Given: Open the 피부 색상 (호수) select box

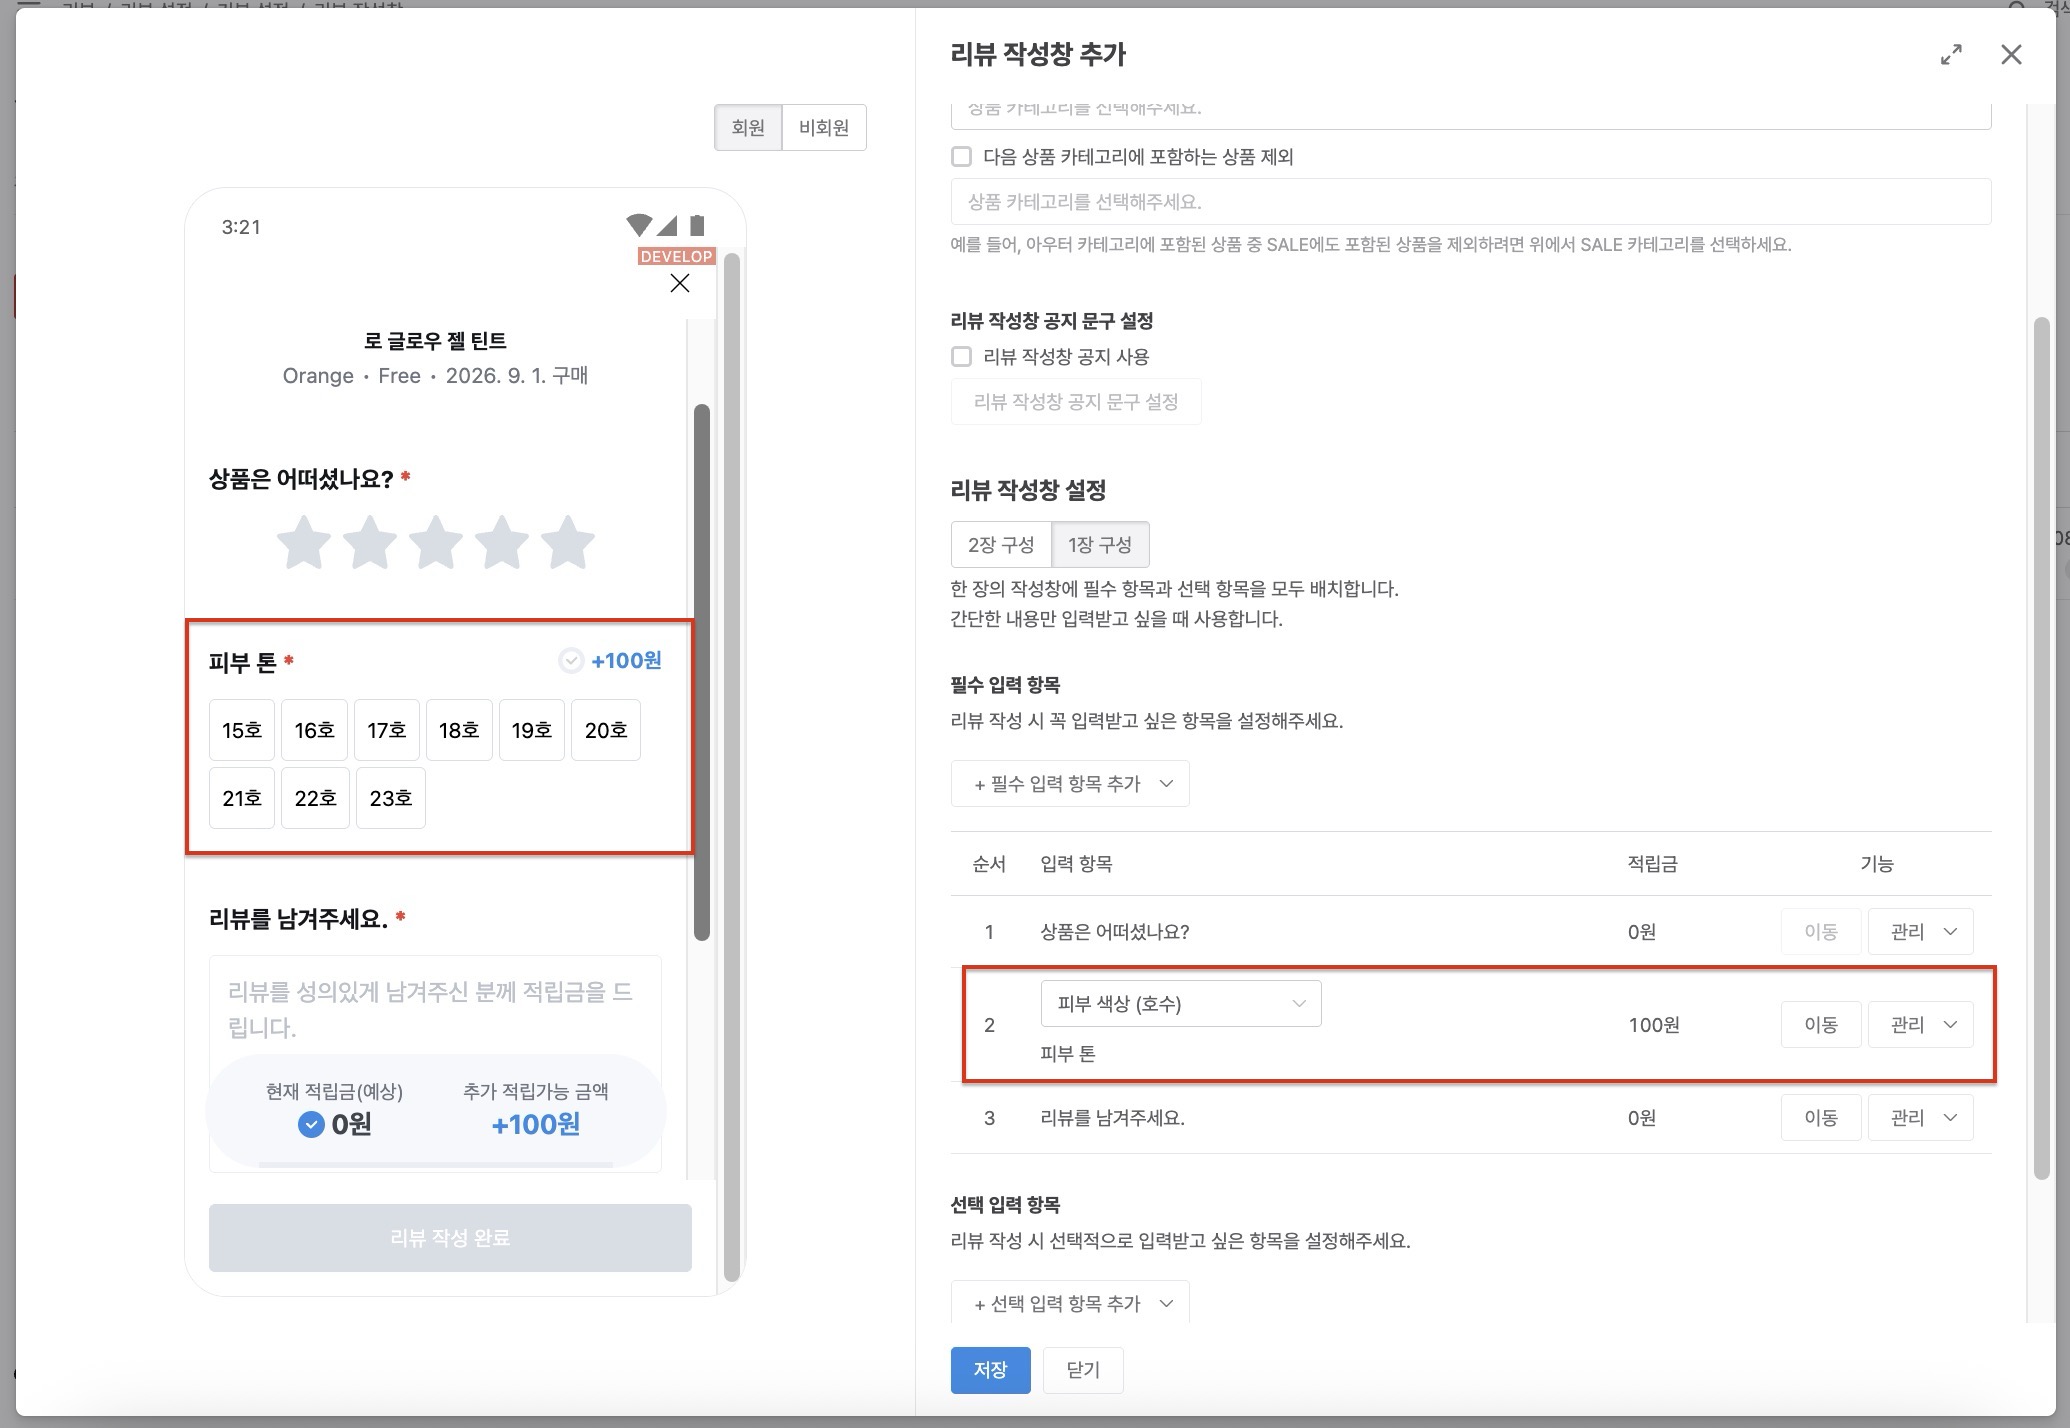Looking at the screenshot, I should tap(1181, 1003).
